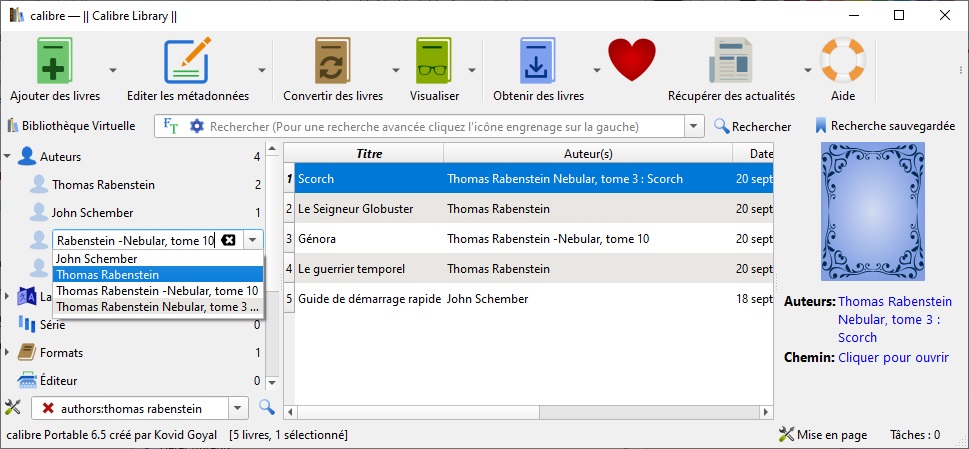
Task: Click the Éditeur category icon
Action: click(x=27, y=380)
